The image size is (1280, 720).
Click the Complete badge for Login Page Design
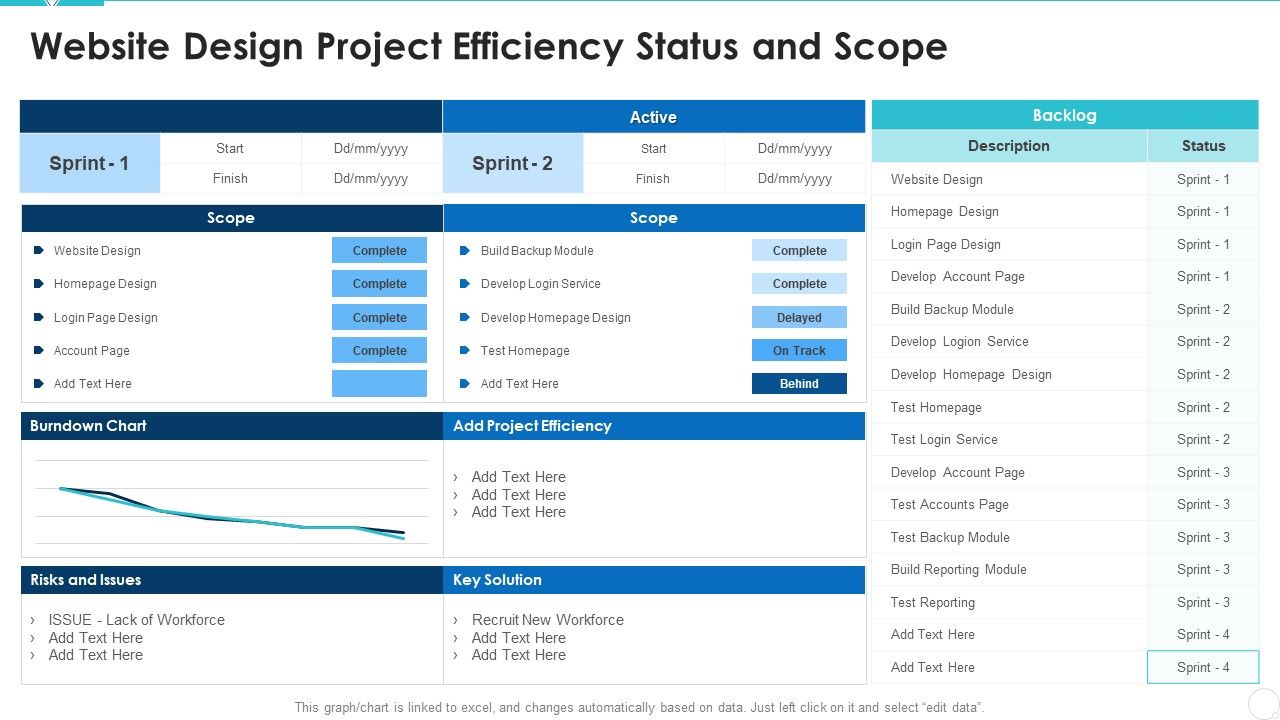point(379,317)
